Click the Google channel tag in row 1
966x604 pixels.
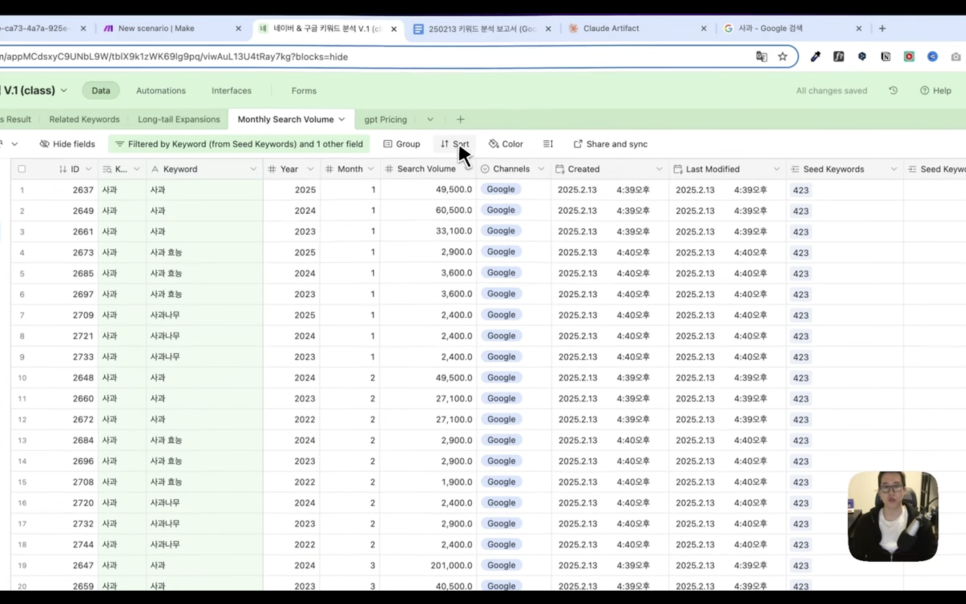tap(501, 190)
